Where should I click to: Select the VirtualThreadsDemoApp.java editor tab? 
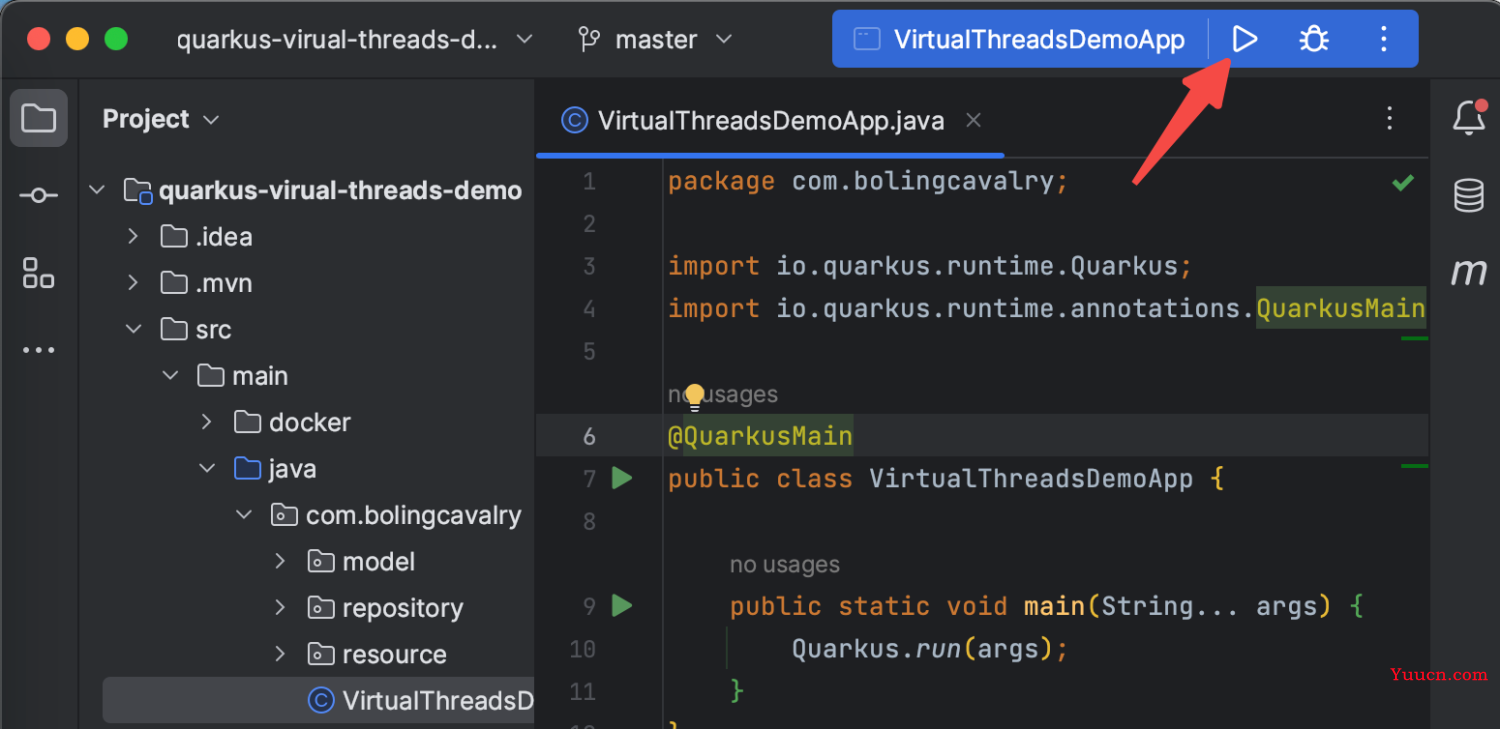pos(770,121)
